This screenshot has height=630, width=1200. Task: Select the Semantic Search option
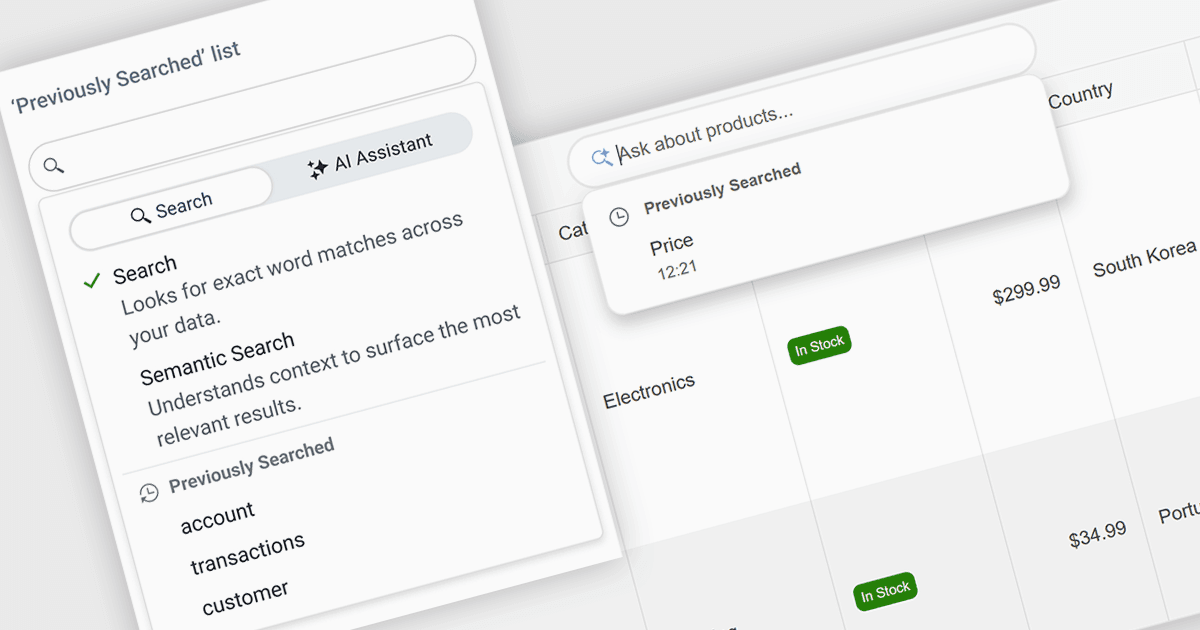coord(330,375)
